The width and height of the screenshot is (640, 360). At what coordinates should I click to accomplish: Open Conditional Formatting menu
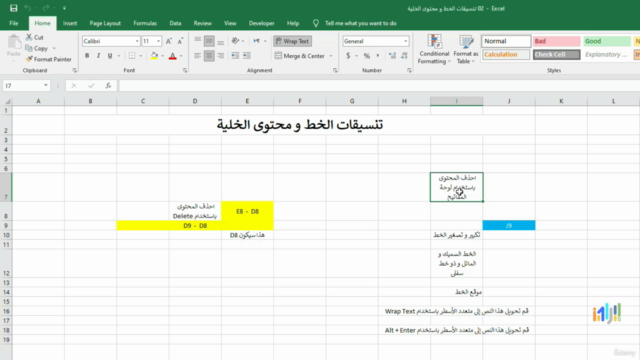(434, 49)
